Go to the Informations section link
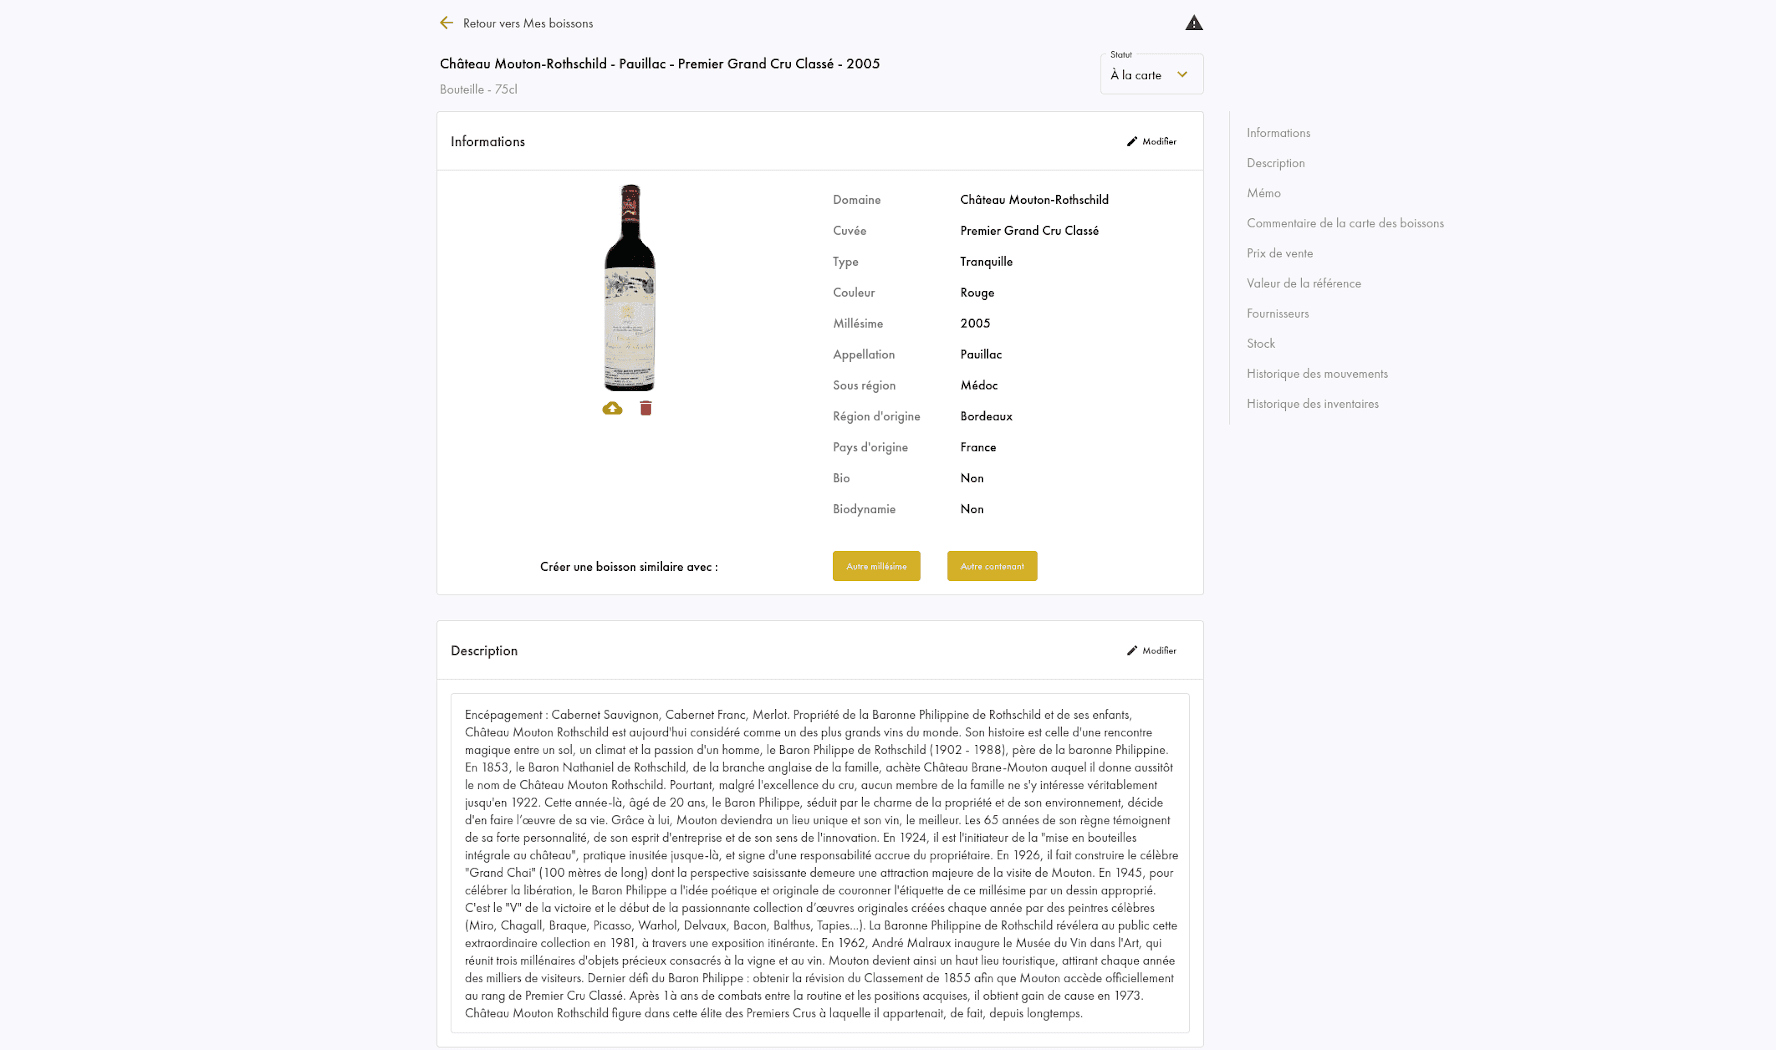This screenshot has height=1050, width=1776. (x=1278, y=133)
